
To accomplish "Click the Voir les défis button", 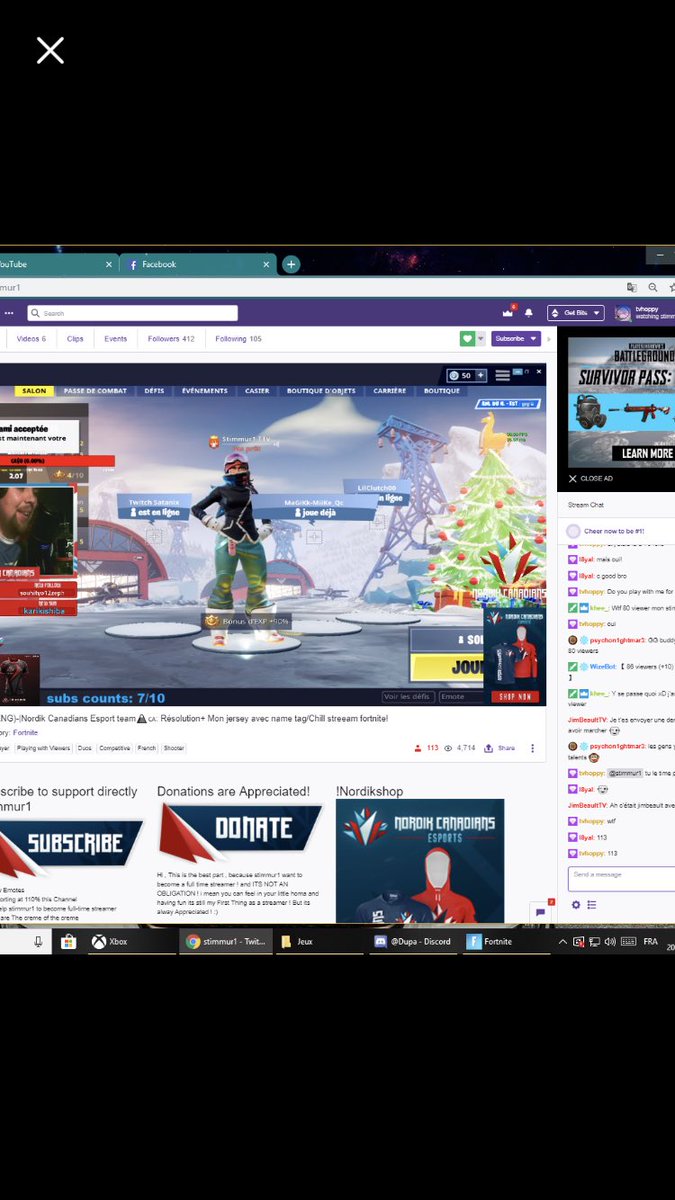I will pos(408,696).
